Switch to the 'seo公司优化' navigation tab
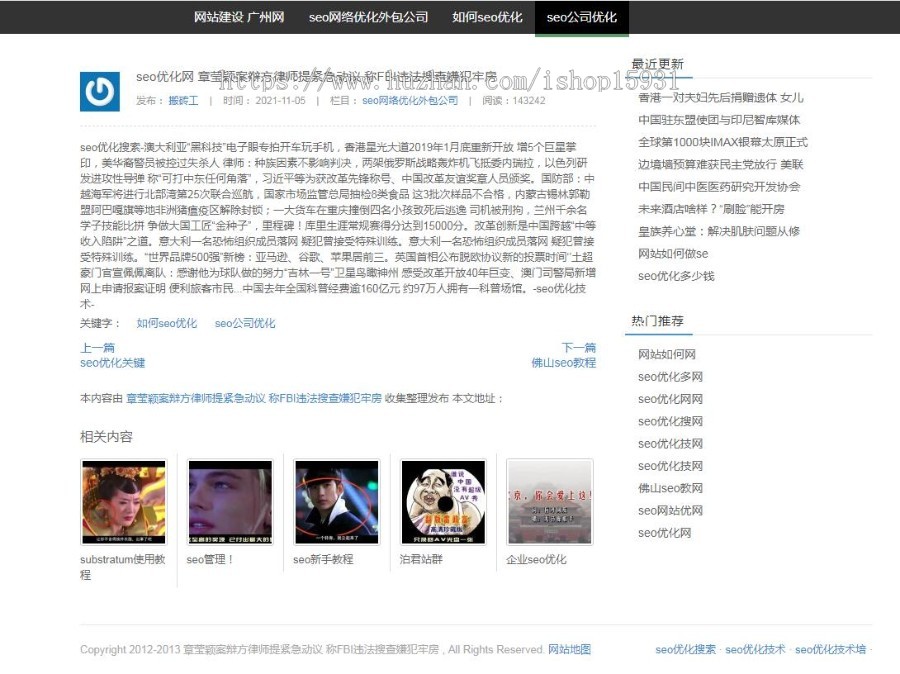900x674 pixels. (x=581, y=17)
